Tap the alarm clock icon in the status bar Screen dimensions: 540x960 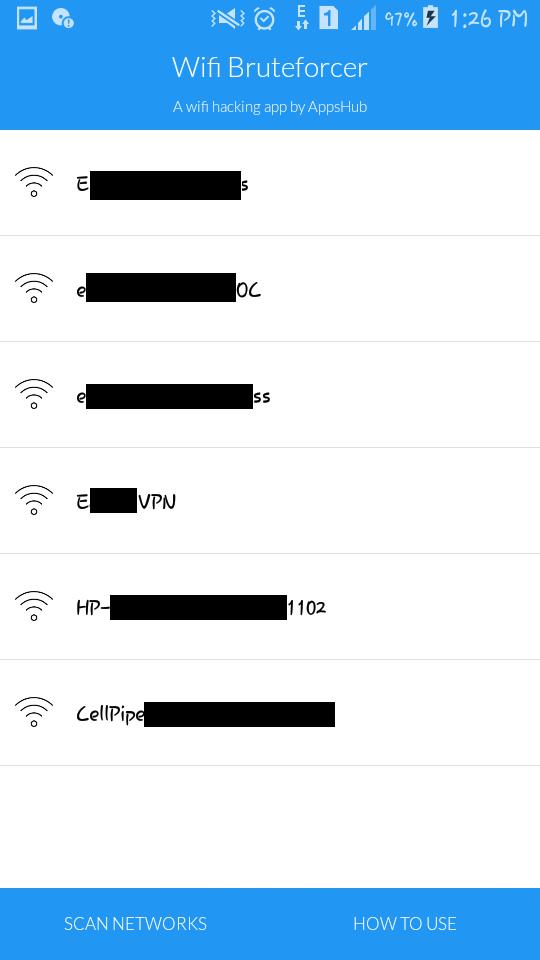pyautogui.click(x=264, y=19)
